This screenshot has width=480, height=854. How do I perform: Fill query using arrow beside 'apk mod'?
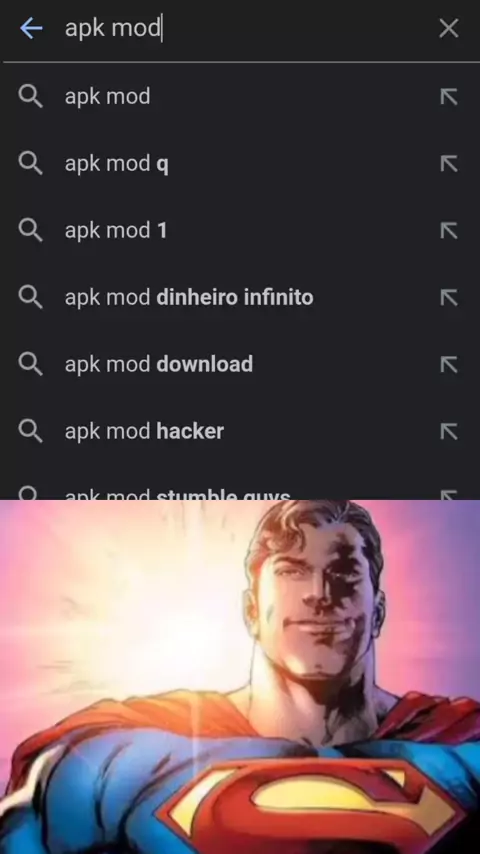pos(448,97)
